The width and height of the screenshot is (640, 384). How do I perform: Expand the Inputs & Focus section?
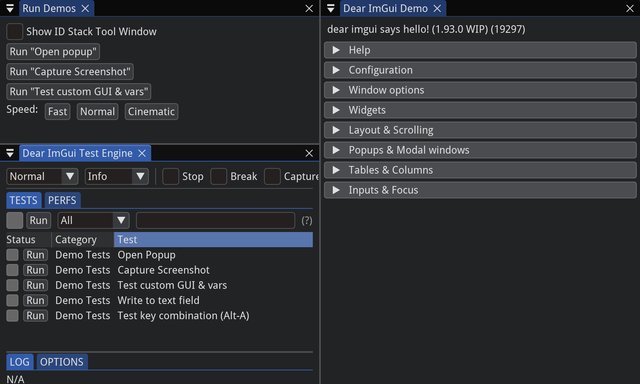pos(480,190)
